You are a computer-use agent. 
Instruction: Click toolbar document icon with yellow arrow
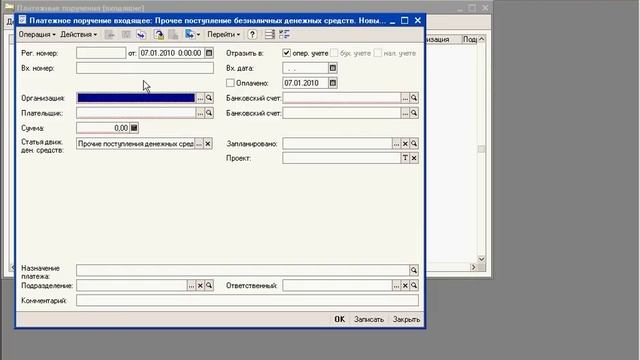[159, 35]
